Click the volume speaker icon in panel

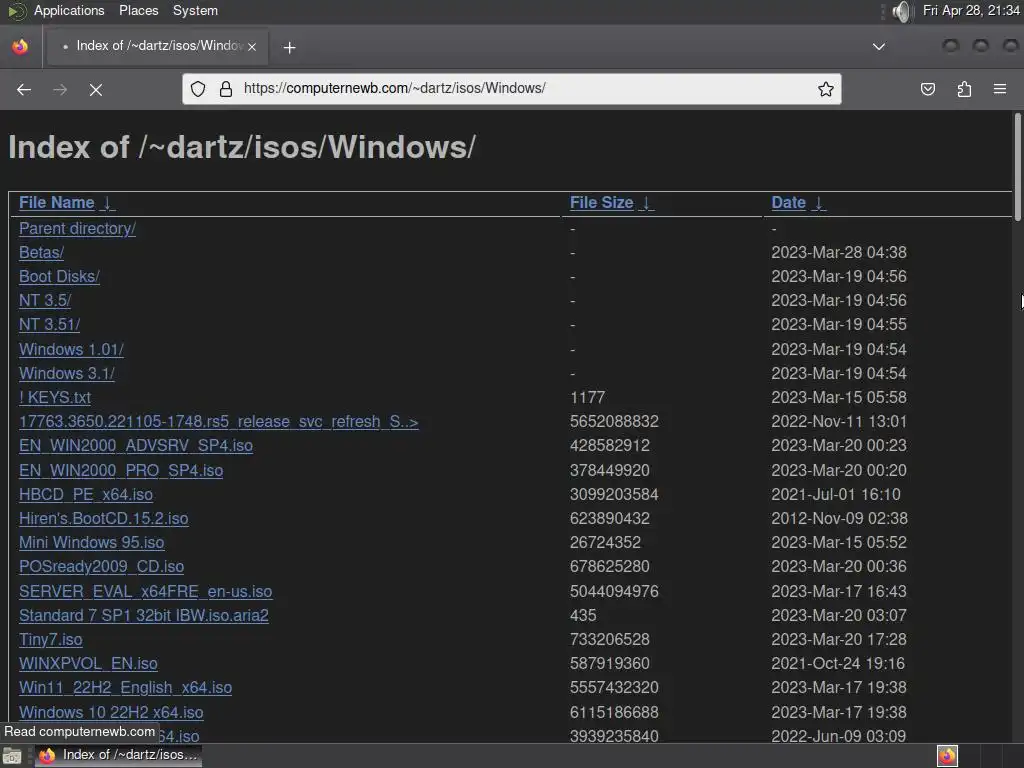point(901,11)
